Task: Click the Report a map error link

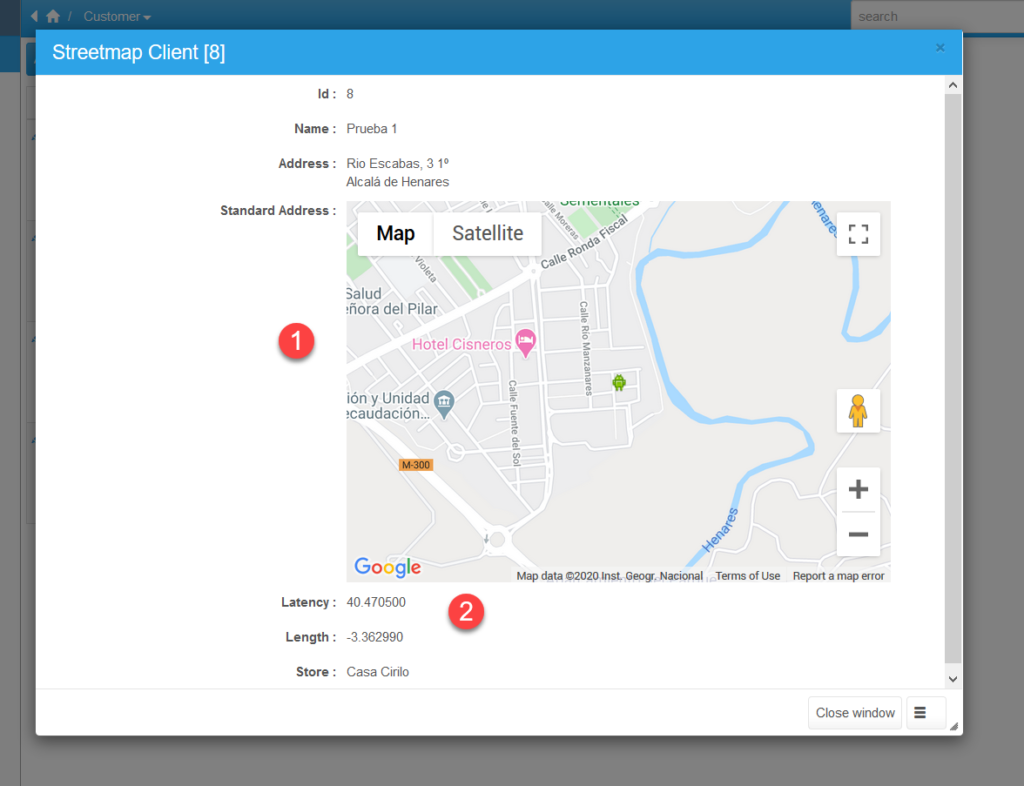Action: click(x=837, y=575)
